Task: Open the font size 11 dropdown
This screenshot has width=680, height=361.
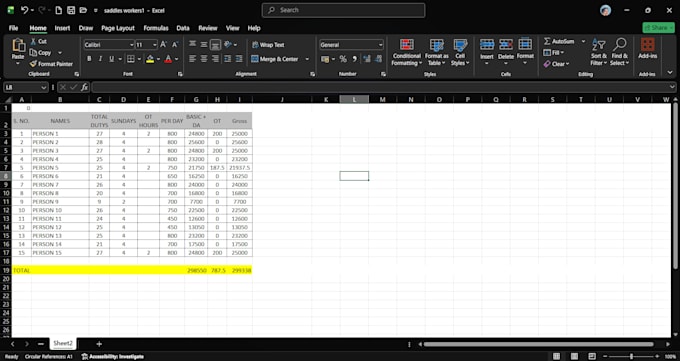Action: coord(154,45)
